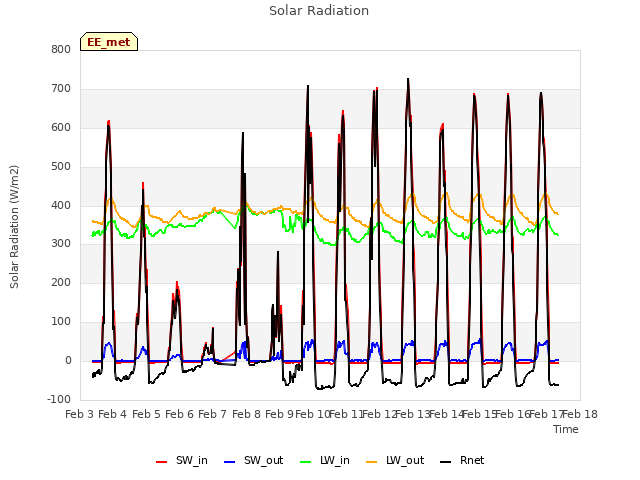Click the Feb 4 x-axis label
Image resolution: width=640 pixels, height=480 pixels.
click(113, 414)
